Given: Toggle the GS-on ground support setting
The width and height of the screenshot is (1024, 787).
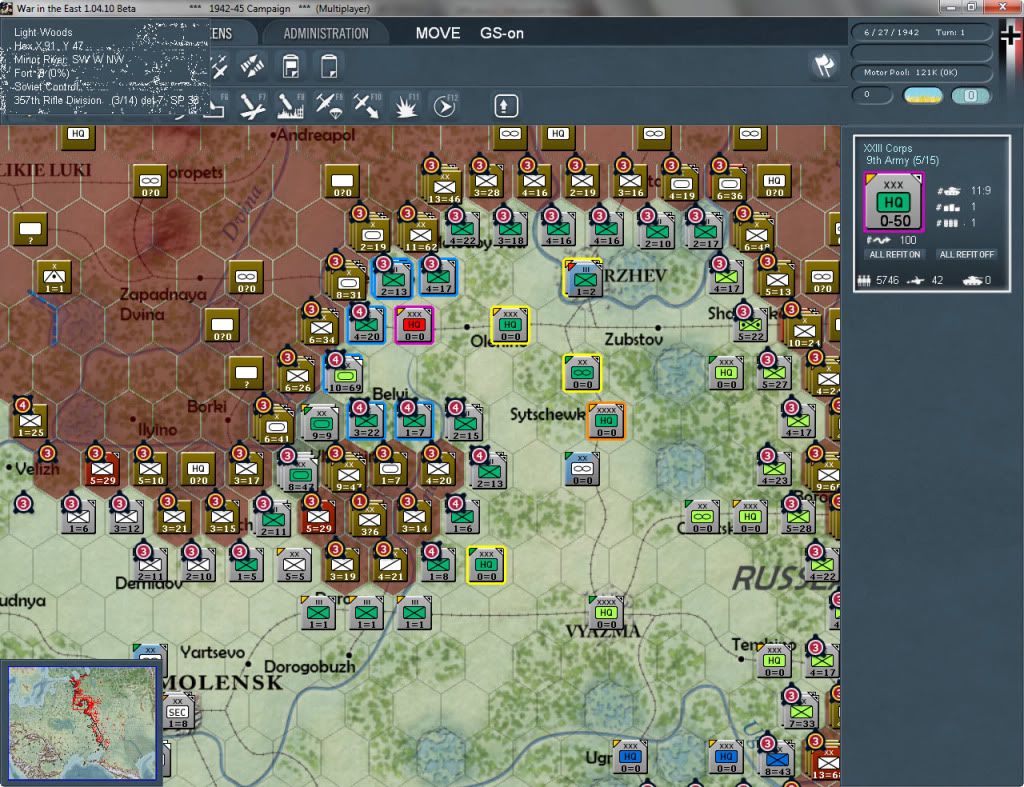Looking at the screenshot, I should point(502,33).
